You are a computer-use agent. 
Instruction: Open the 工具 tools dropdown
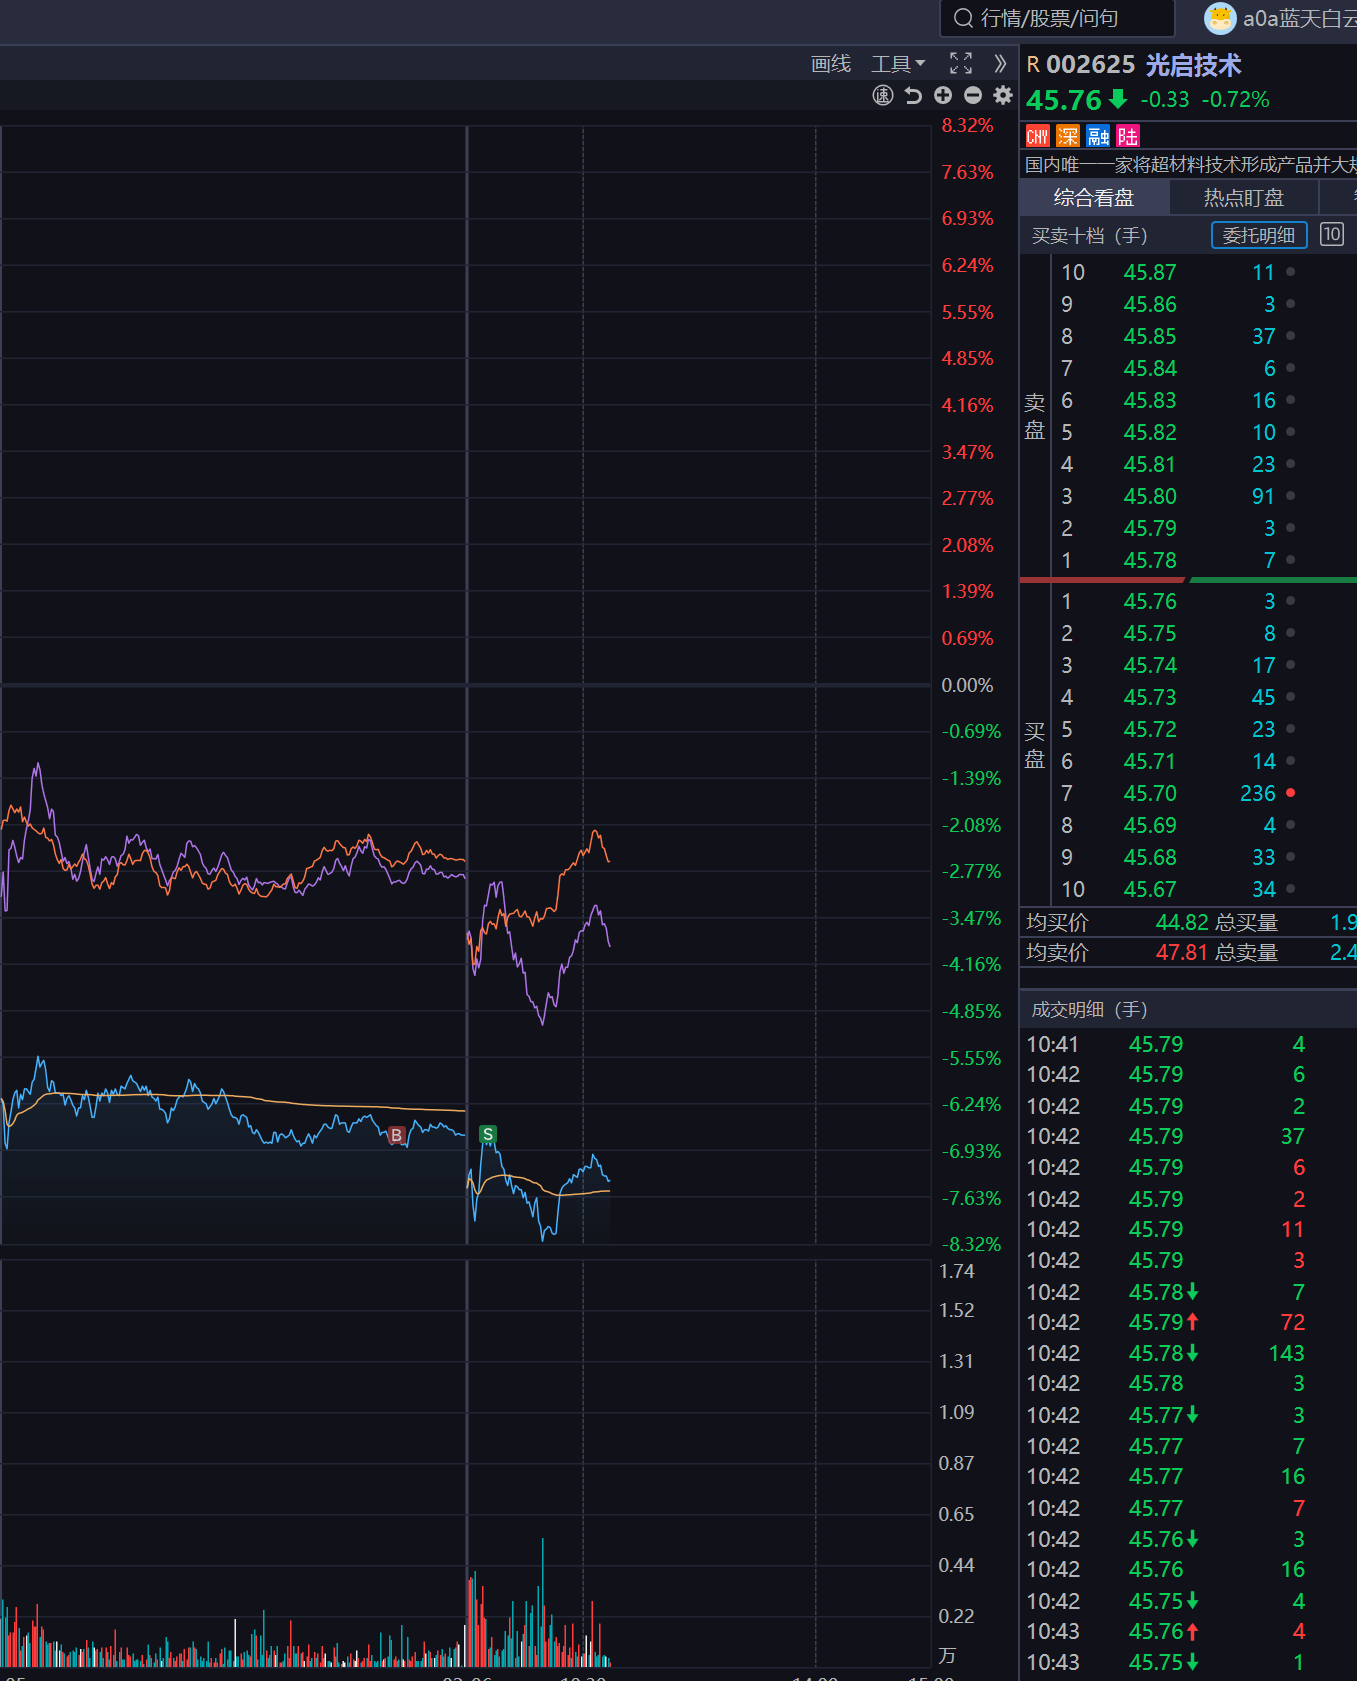(897, 64)
